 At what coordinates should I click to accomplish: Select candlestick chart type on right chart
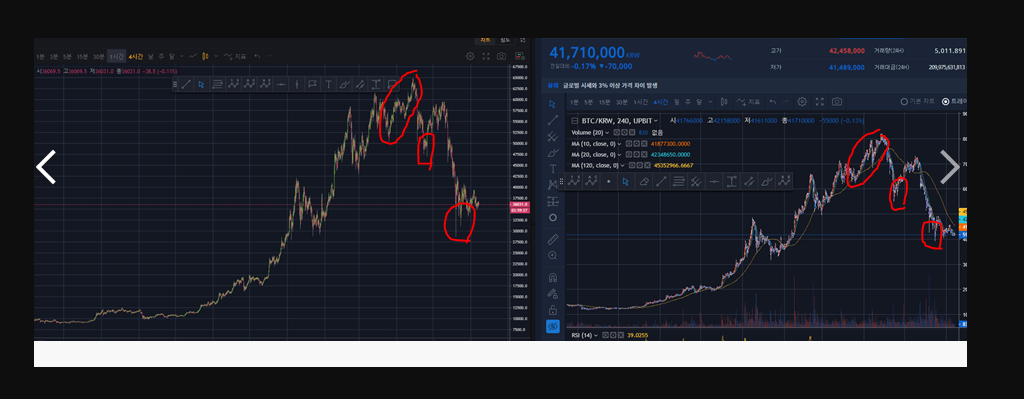point(724,102)
